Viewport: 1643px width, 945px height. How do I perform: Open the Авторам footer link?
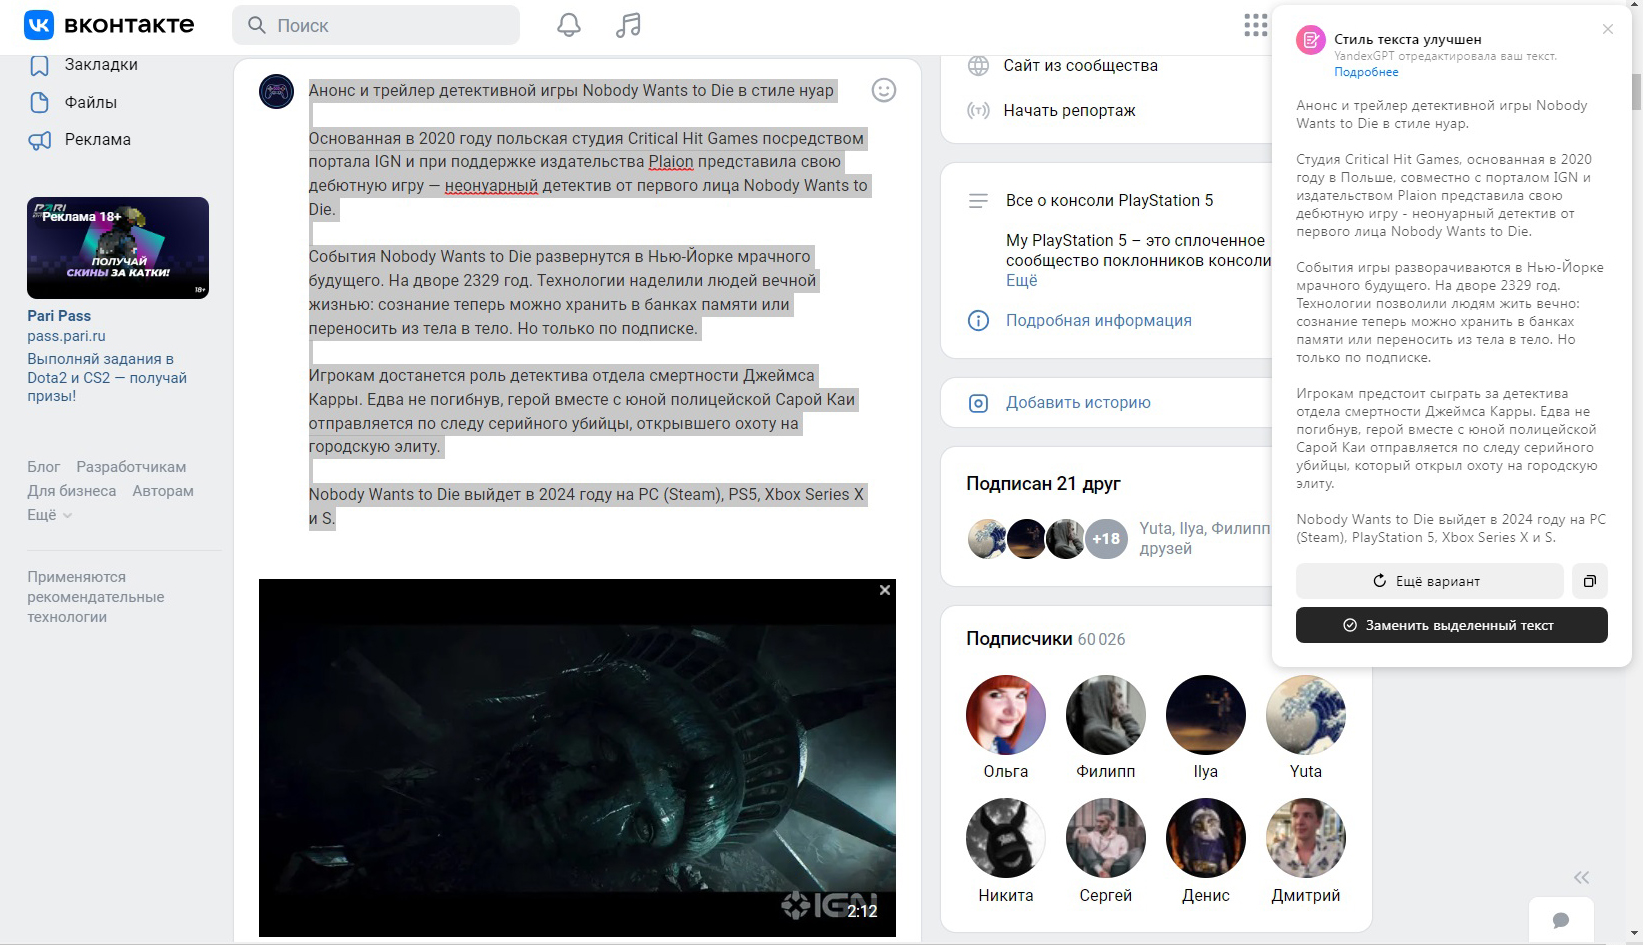click(163, 491)
